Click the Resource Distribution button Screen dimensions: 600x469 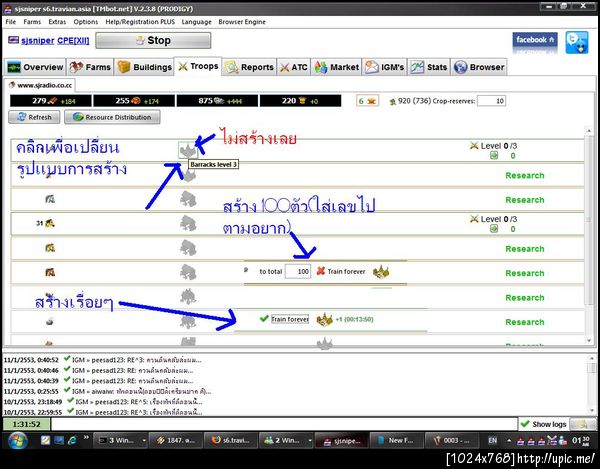tap(112, 117)
